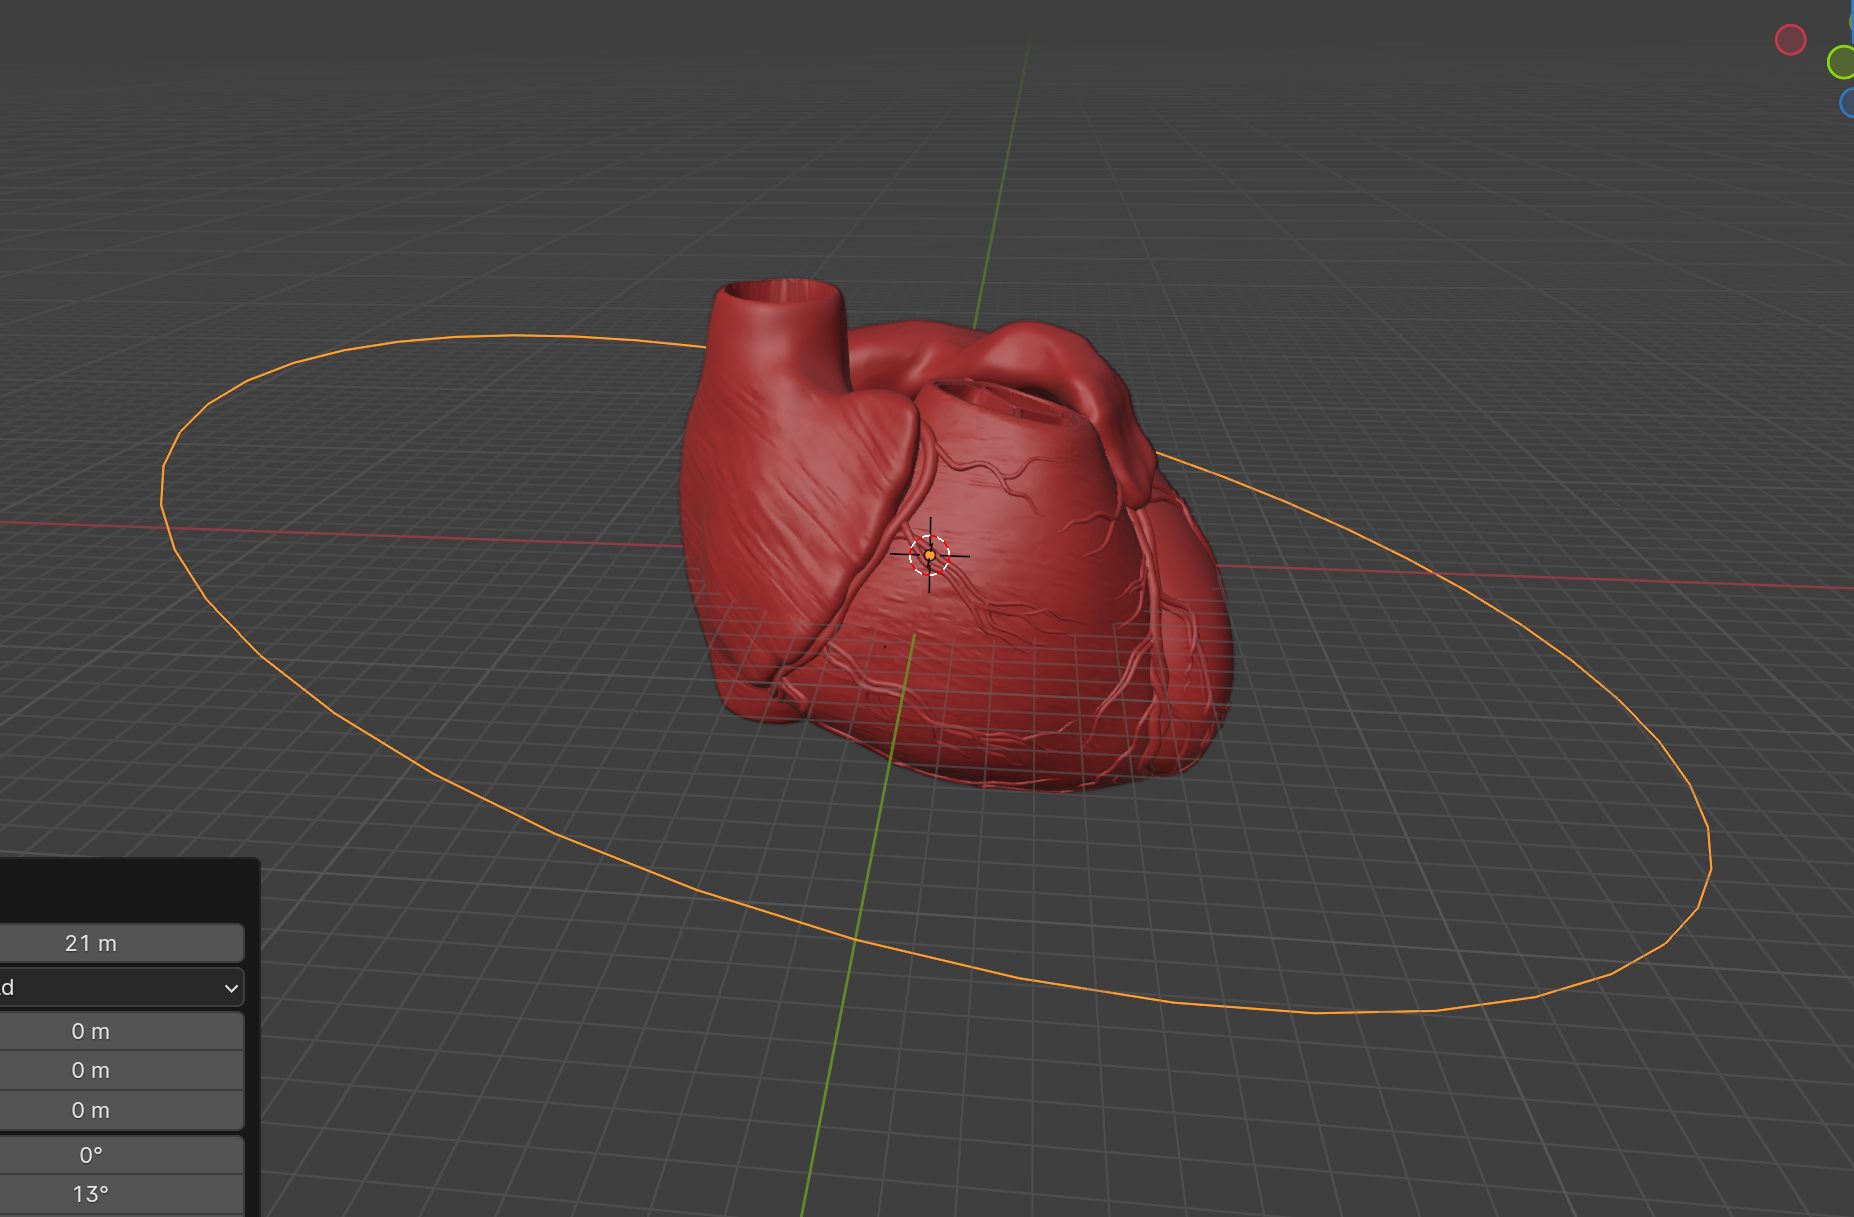Click the first 0 m location field
The height and width of the screenshot is (1217, 1854).
(121, 1031)
